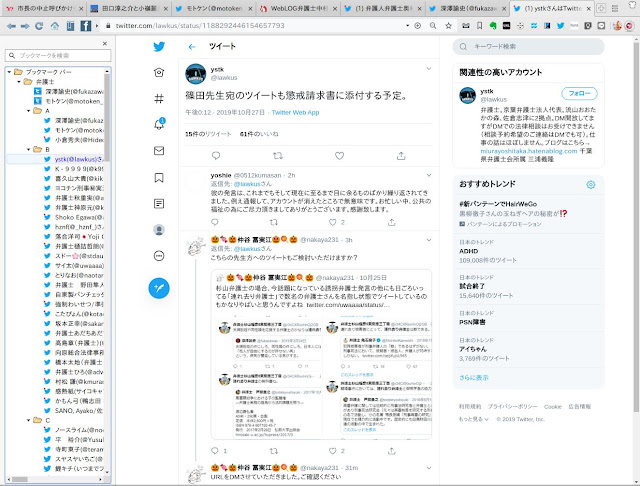
Task: Retweet the nakaya231 tweet with the quoted tweet
Action: click(273, 450)
